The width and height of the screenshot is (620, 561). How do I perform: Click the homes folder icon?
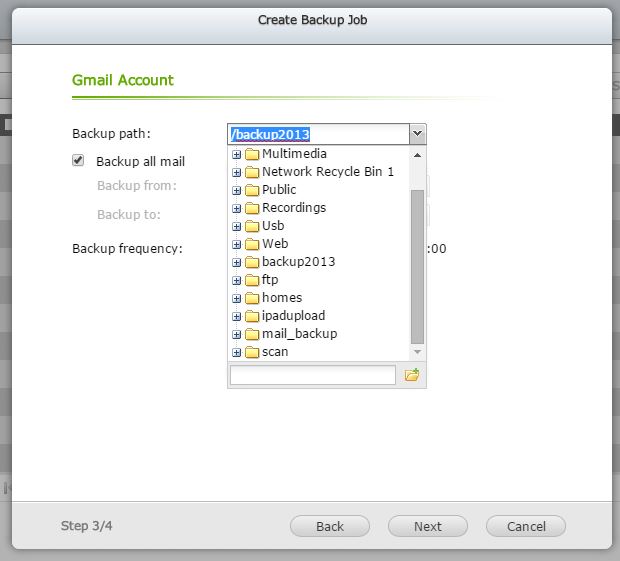(252, 298)
